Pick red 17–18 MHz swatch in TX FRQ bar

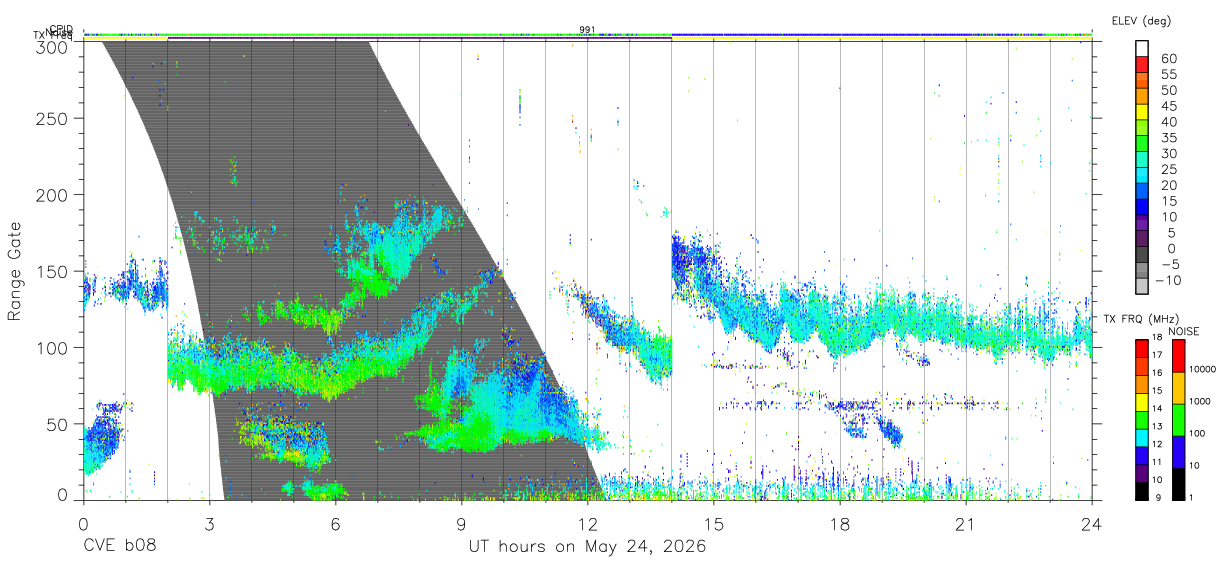(x=1141, y=348)
